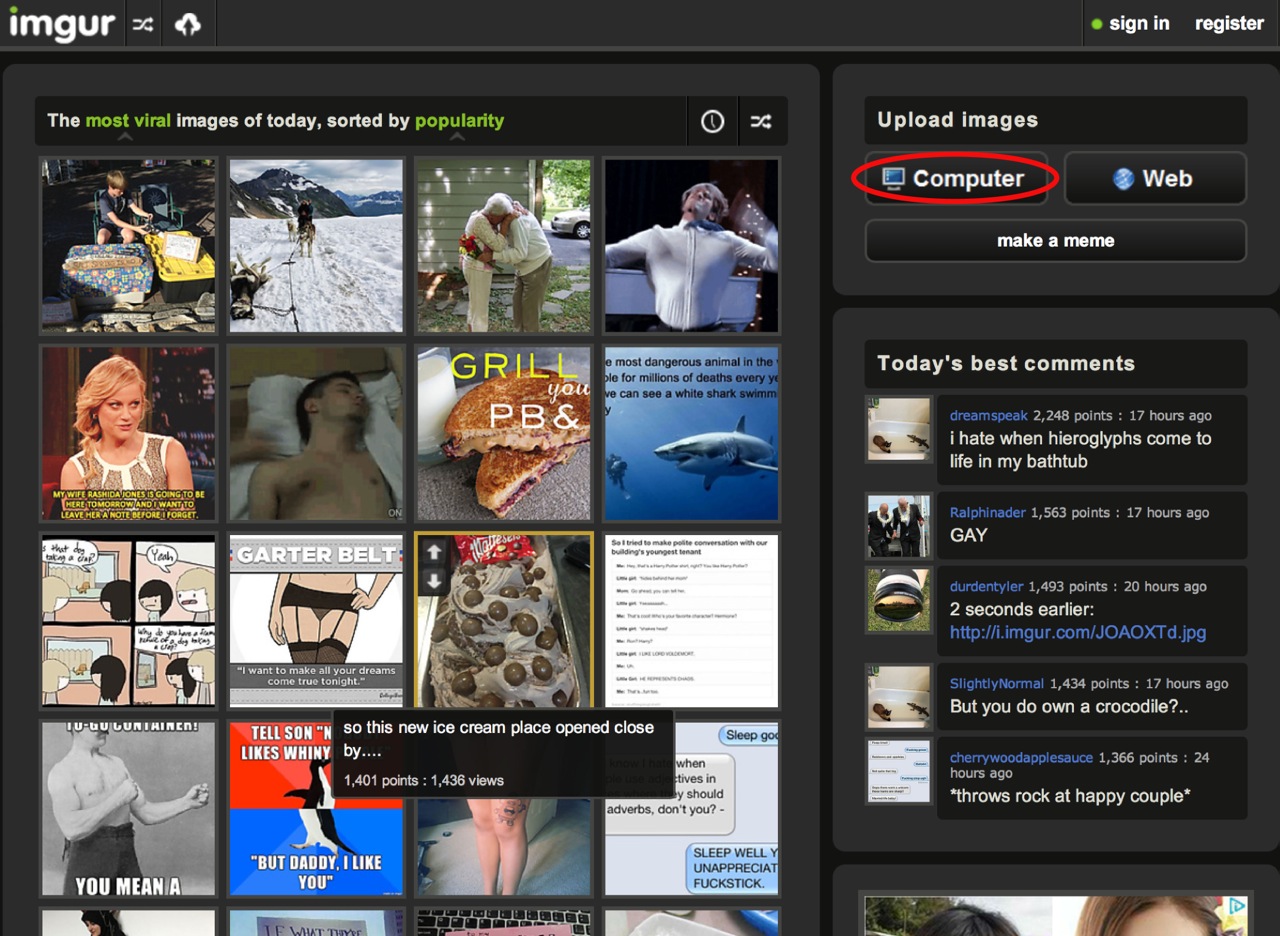Click the 'register' header item

(x=1229, y=24)
